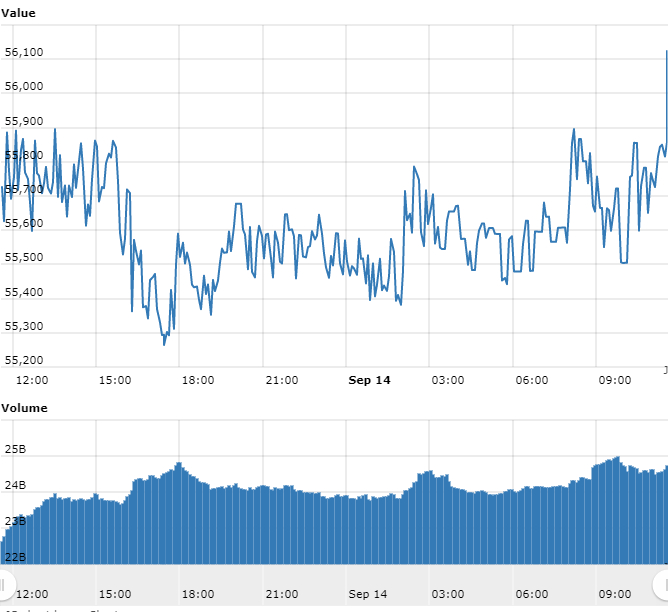Click the 24B volume axis label

[x=15, y=485]
